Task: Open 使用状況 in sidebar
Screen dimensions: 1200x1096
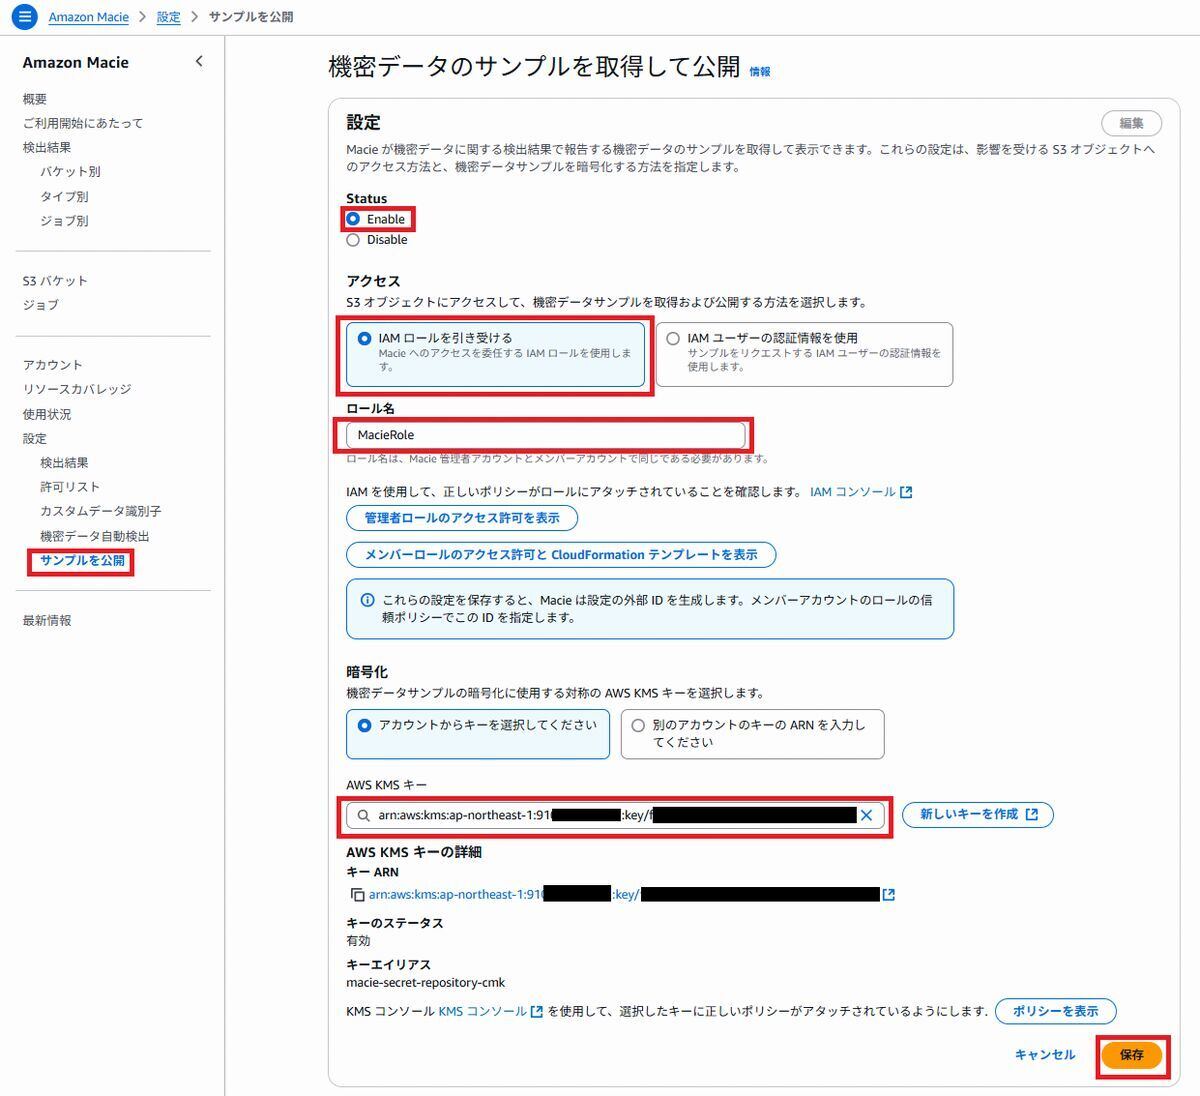Action: click(47, 414)
